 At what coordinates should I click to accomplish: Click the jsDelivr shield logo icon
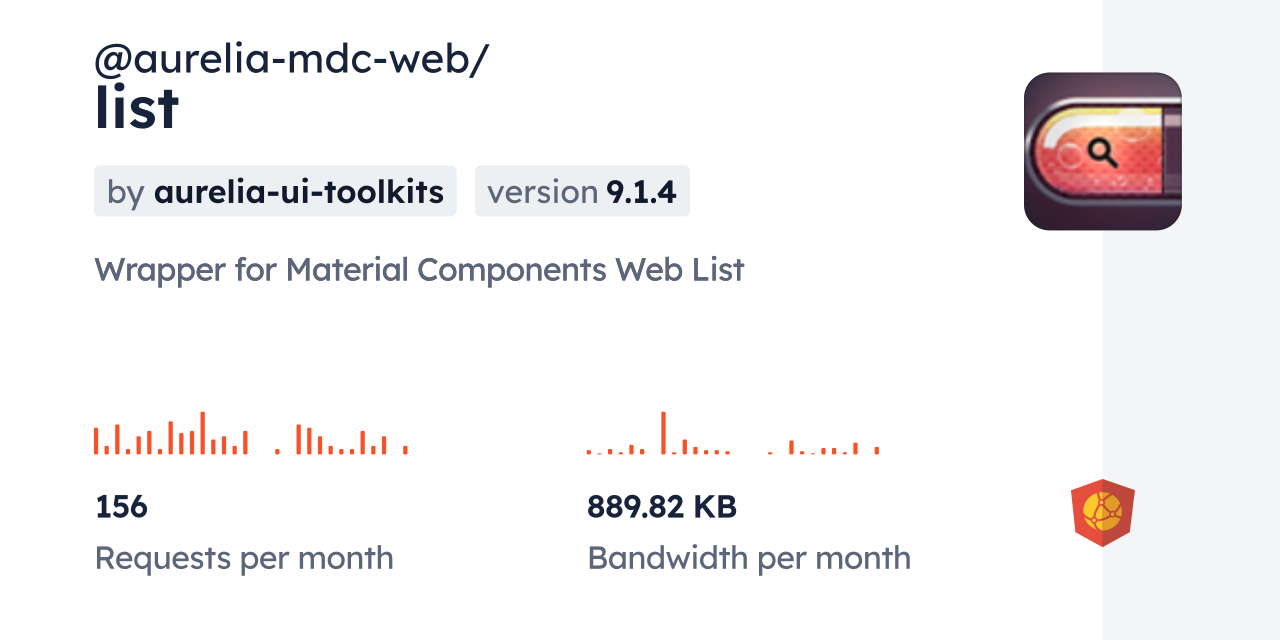[1102, 513]
